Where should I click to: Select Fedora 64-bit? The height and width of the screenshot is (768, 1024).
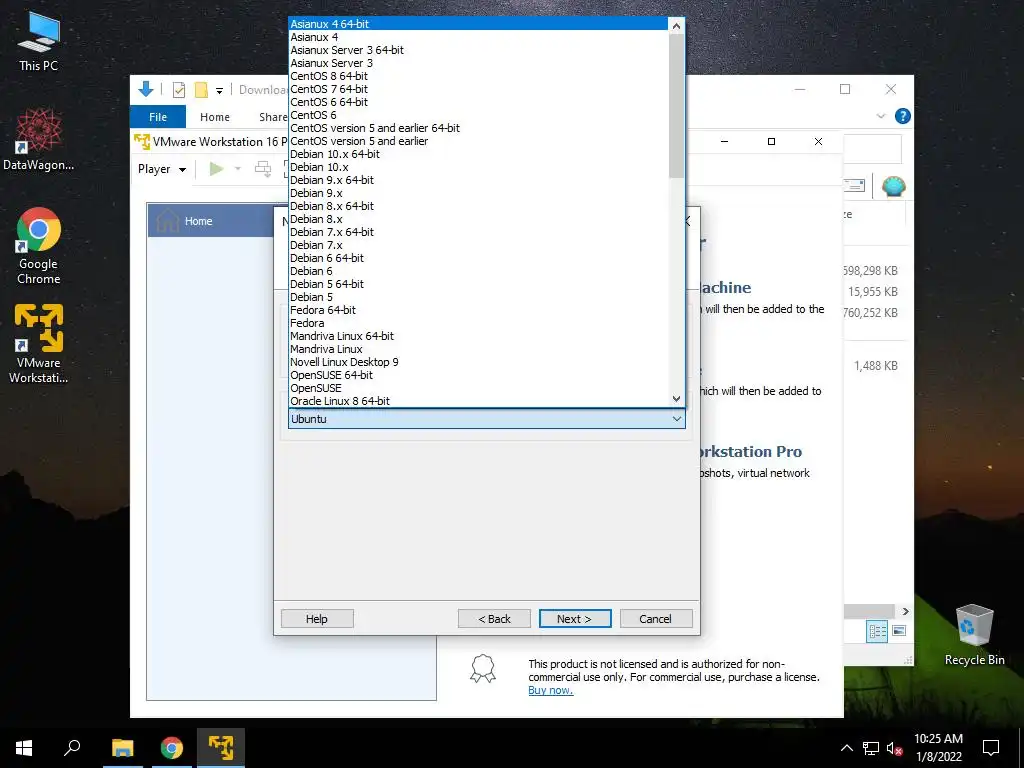coord(478,310)
